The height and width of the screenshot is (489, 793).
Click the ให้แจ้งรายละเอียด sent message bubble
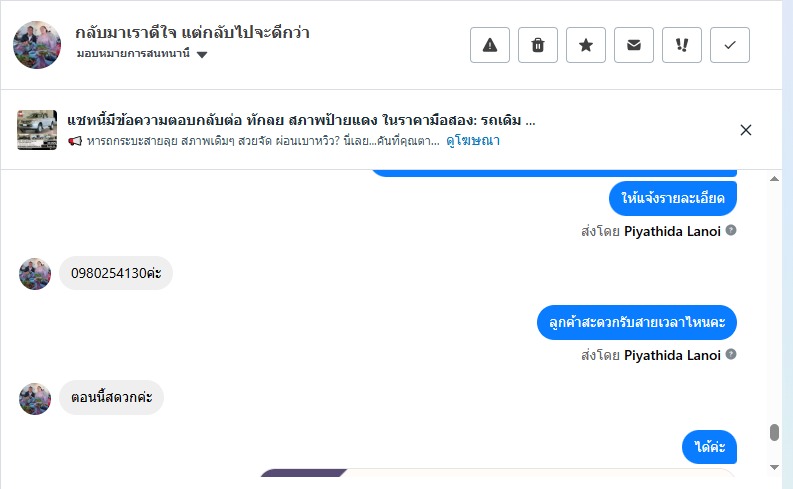tap(673, 197)
